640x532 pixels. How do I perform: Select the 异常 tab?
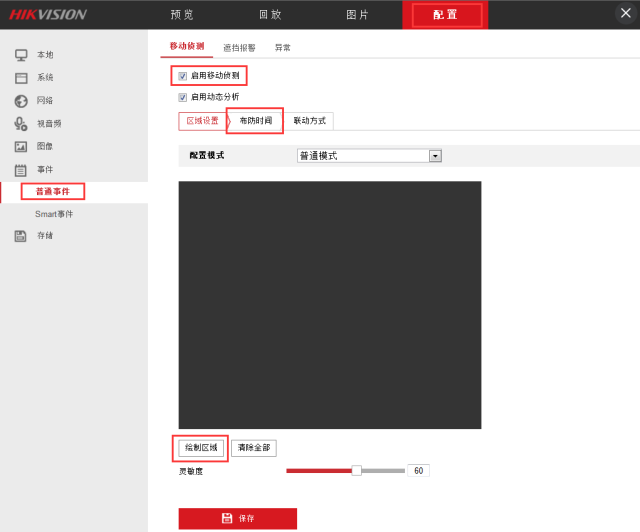click(x=282, y=48)
